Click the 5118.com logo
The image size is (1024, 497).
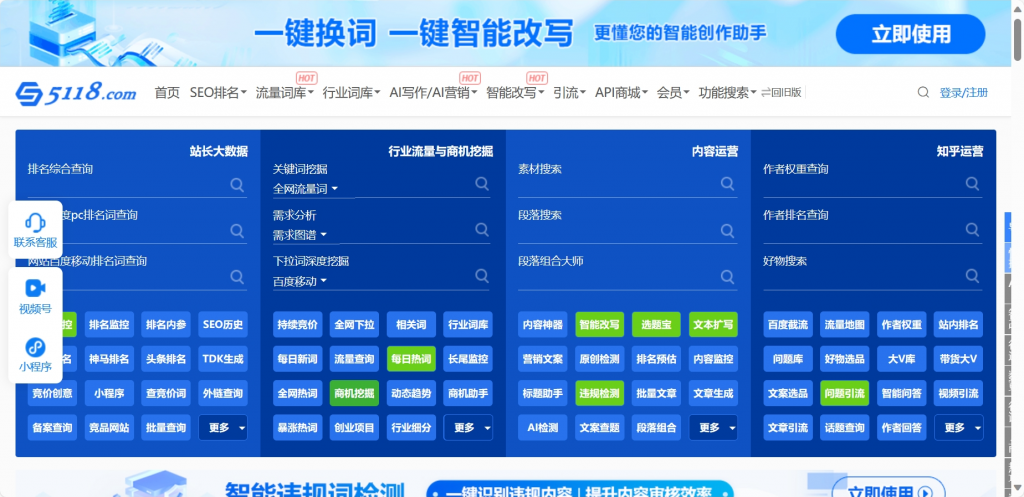(x=76, y=93)
